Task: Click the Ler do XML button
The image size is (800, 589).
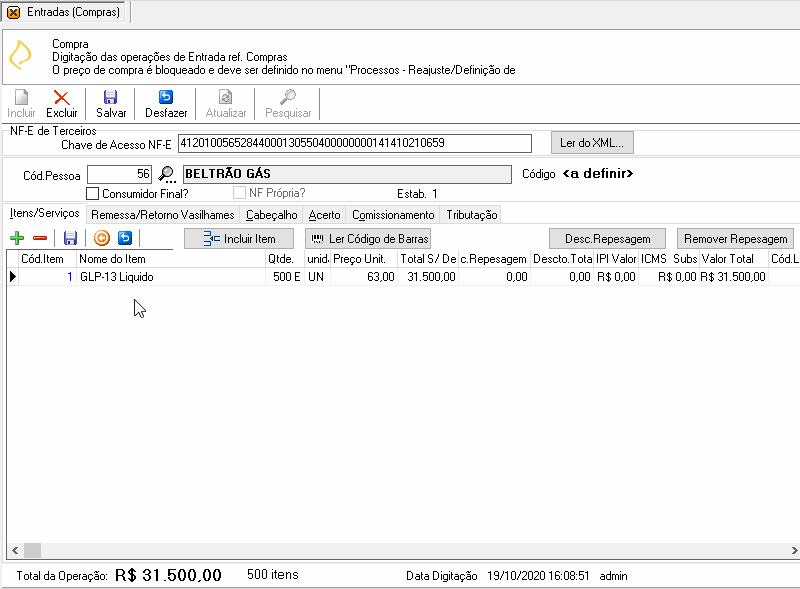Action: [x=592, y=143]
